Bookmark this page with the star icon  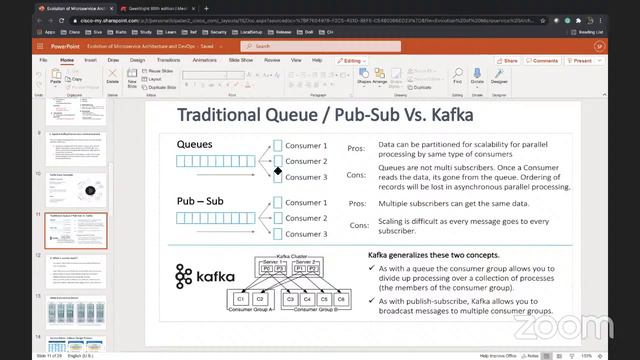(x=543, y=20)
